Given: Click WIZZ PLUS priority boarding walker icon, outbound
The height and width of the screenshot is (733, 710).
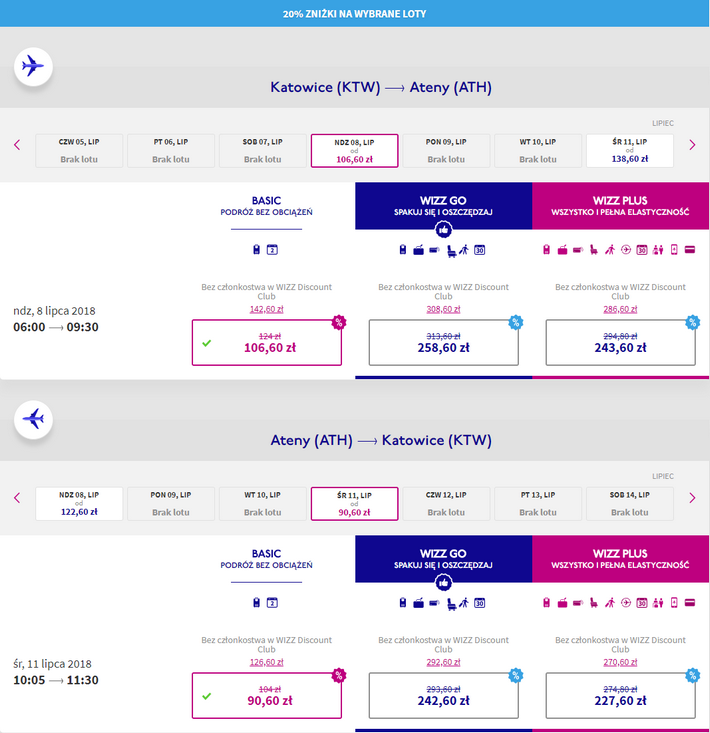Looking at the screenshot, I should click(610, 250).
